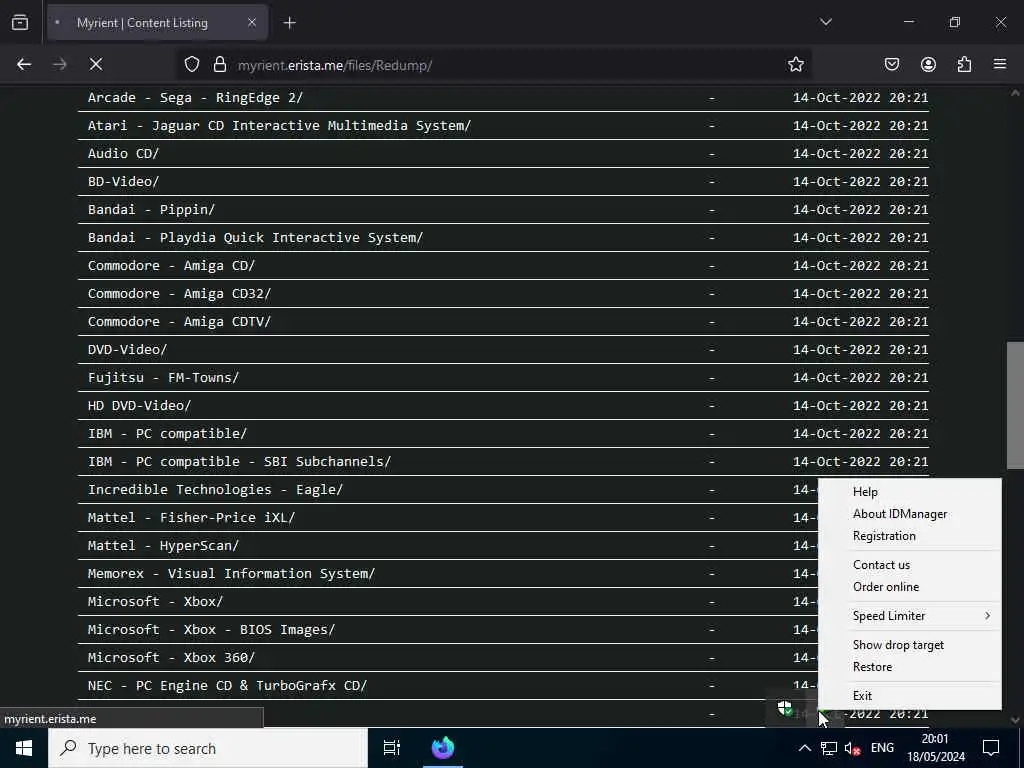Screen dimensions: 1024x768
Task: Open the Arcade - Sega - RingEdge 2 folder
Action: tap(195, 98)
